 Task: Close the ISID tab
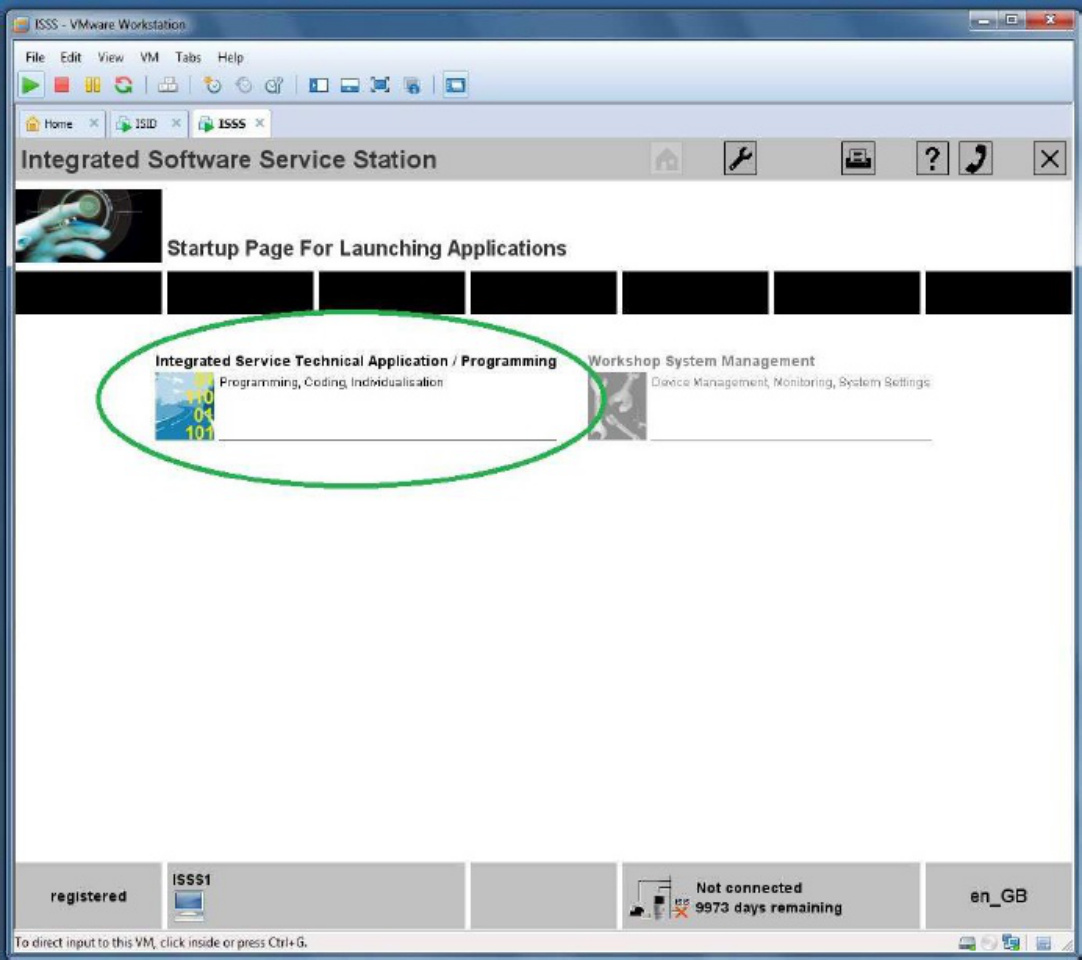click(x=176, y=123)
